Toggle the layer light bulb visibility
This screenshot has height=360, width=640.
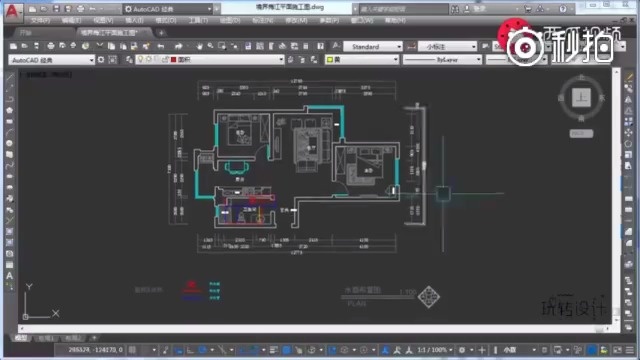[x=140, y=60]
